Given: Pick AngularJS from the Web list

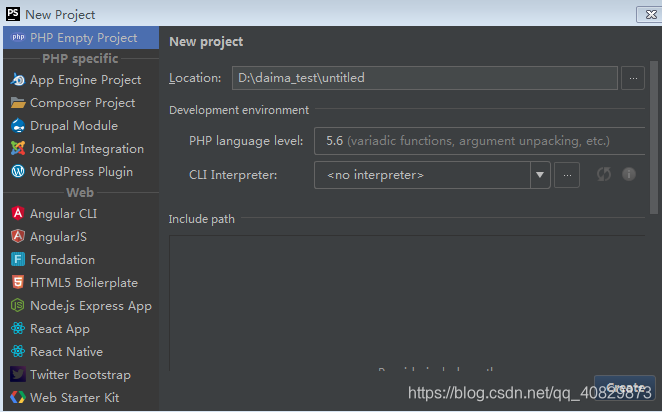Looking at the screenshot, I should click(x=58, y=236).
